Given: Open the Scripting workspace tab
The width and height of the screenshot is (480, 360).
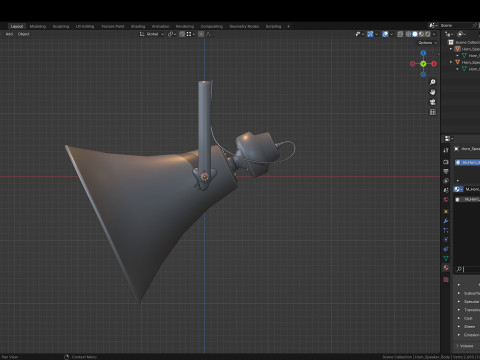Looking at the screenshot, I should 273,26.
